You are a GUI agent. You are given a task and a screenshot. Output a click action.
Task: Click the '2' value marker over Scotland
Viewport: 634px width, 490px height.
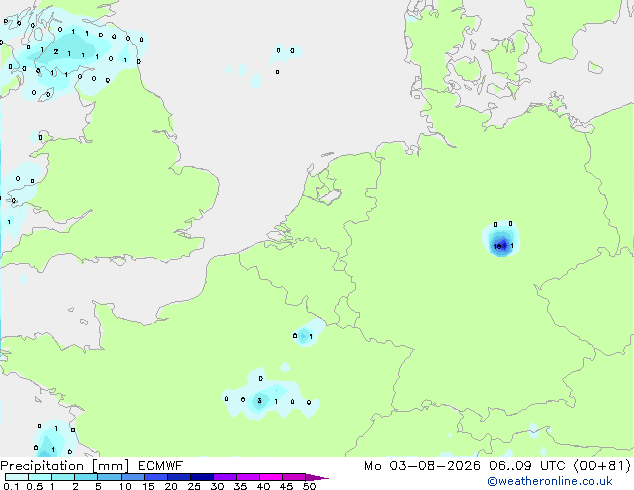pos(56,51)
